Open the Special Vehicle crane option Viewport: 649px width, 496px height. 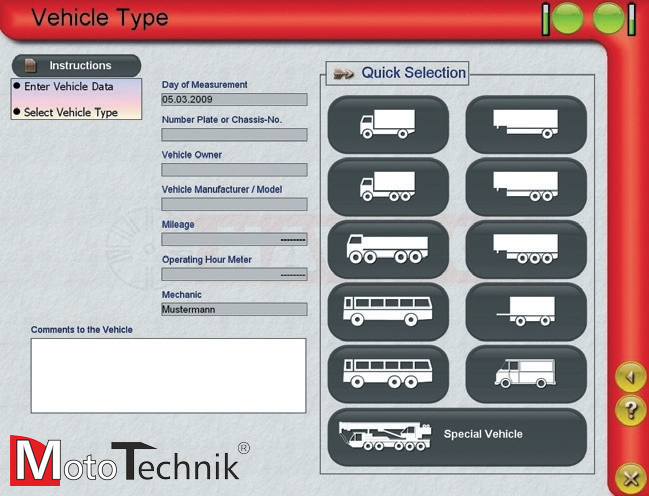[457, 436]
